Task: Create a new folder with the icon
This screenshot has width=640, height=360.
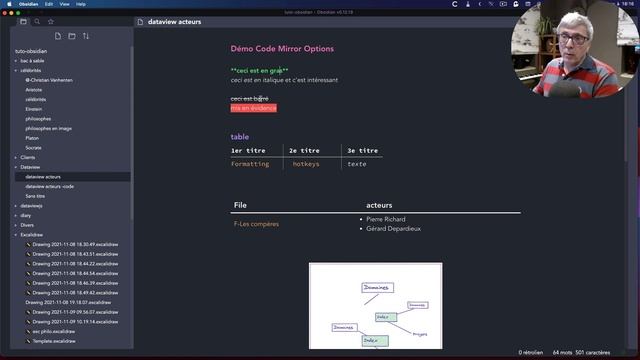Action: [72, 36]
